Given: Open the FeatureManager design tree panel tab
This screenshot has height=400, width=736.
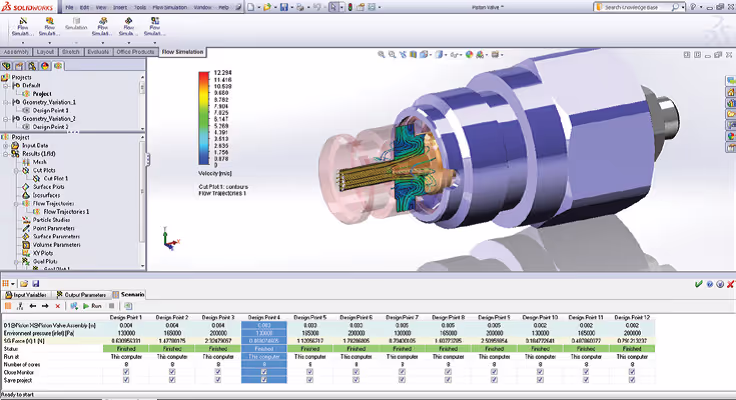Looking at the screenshot, I should (7, 66).
